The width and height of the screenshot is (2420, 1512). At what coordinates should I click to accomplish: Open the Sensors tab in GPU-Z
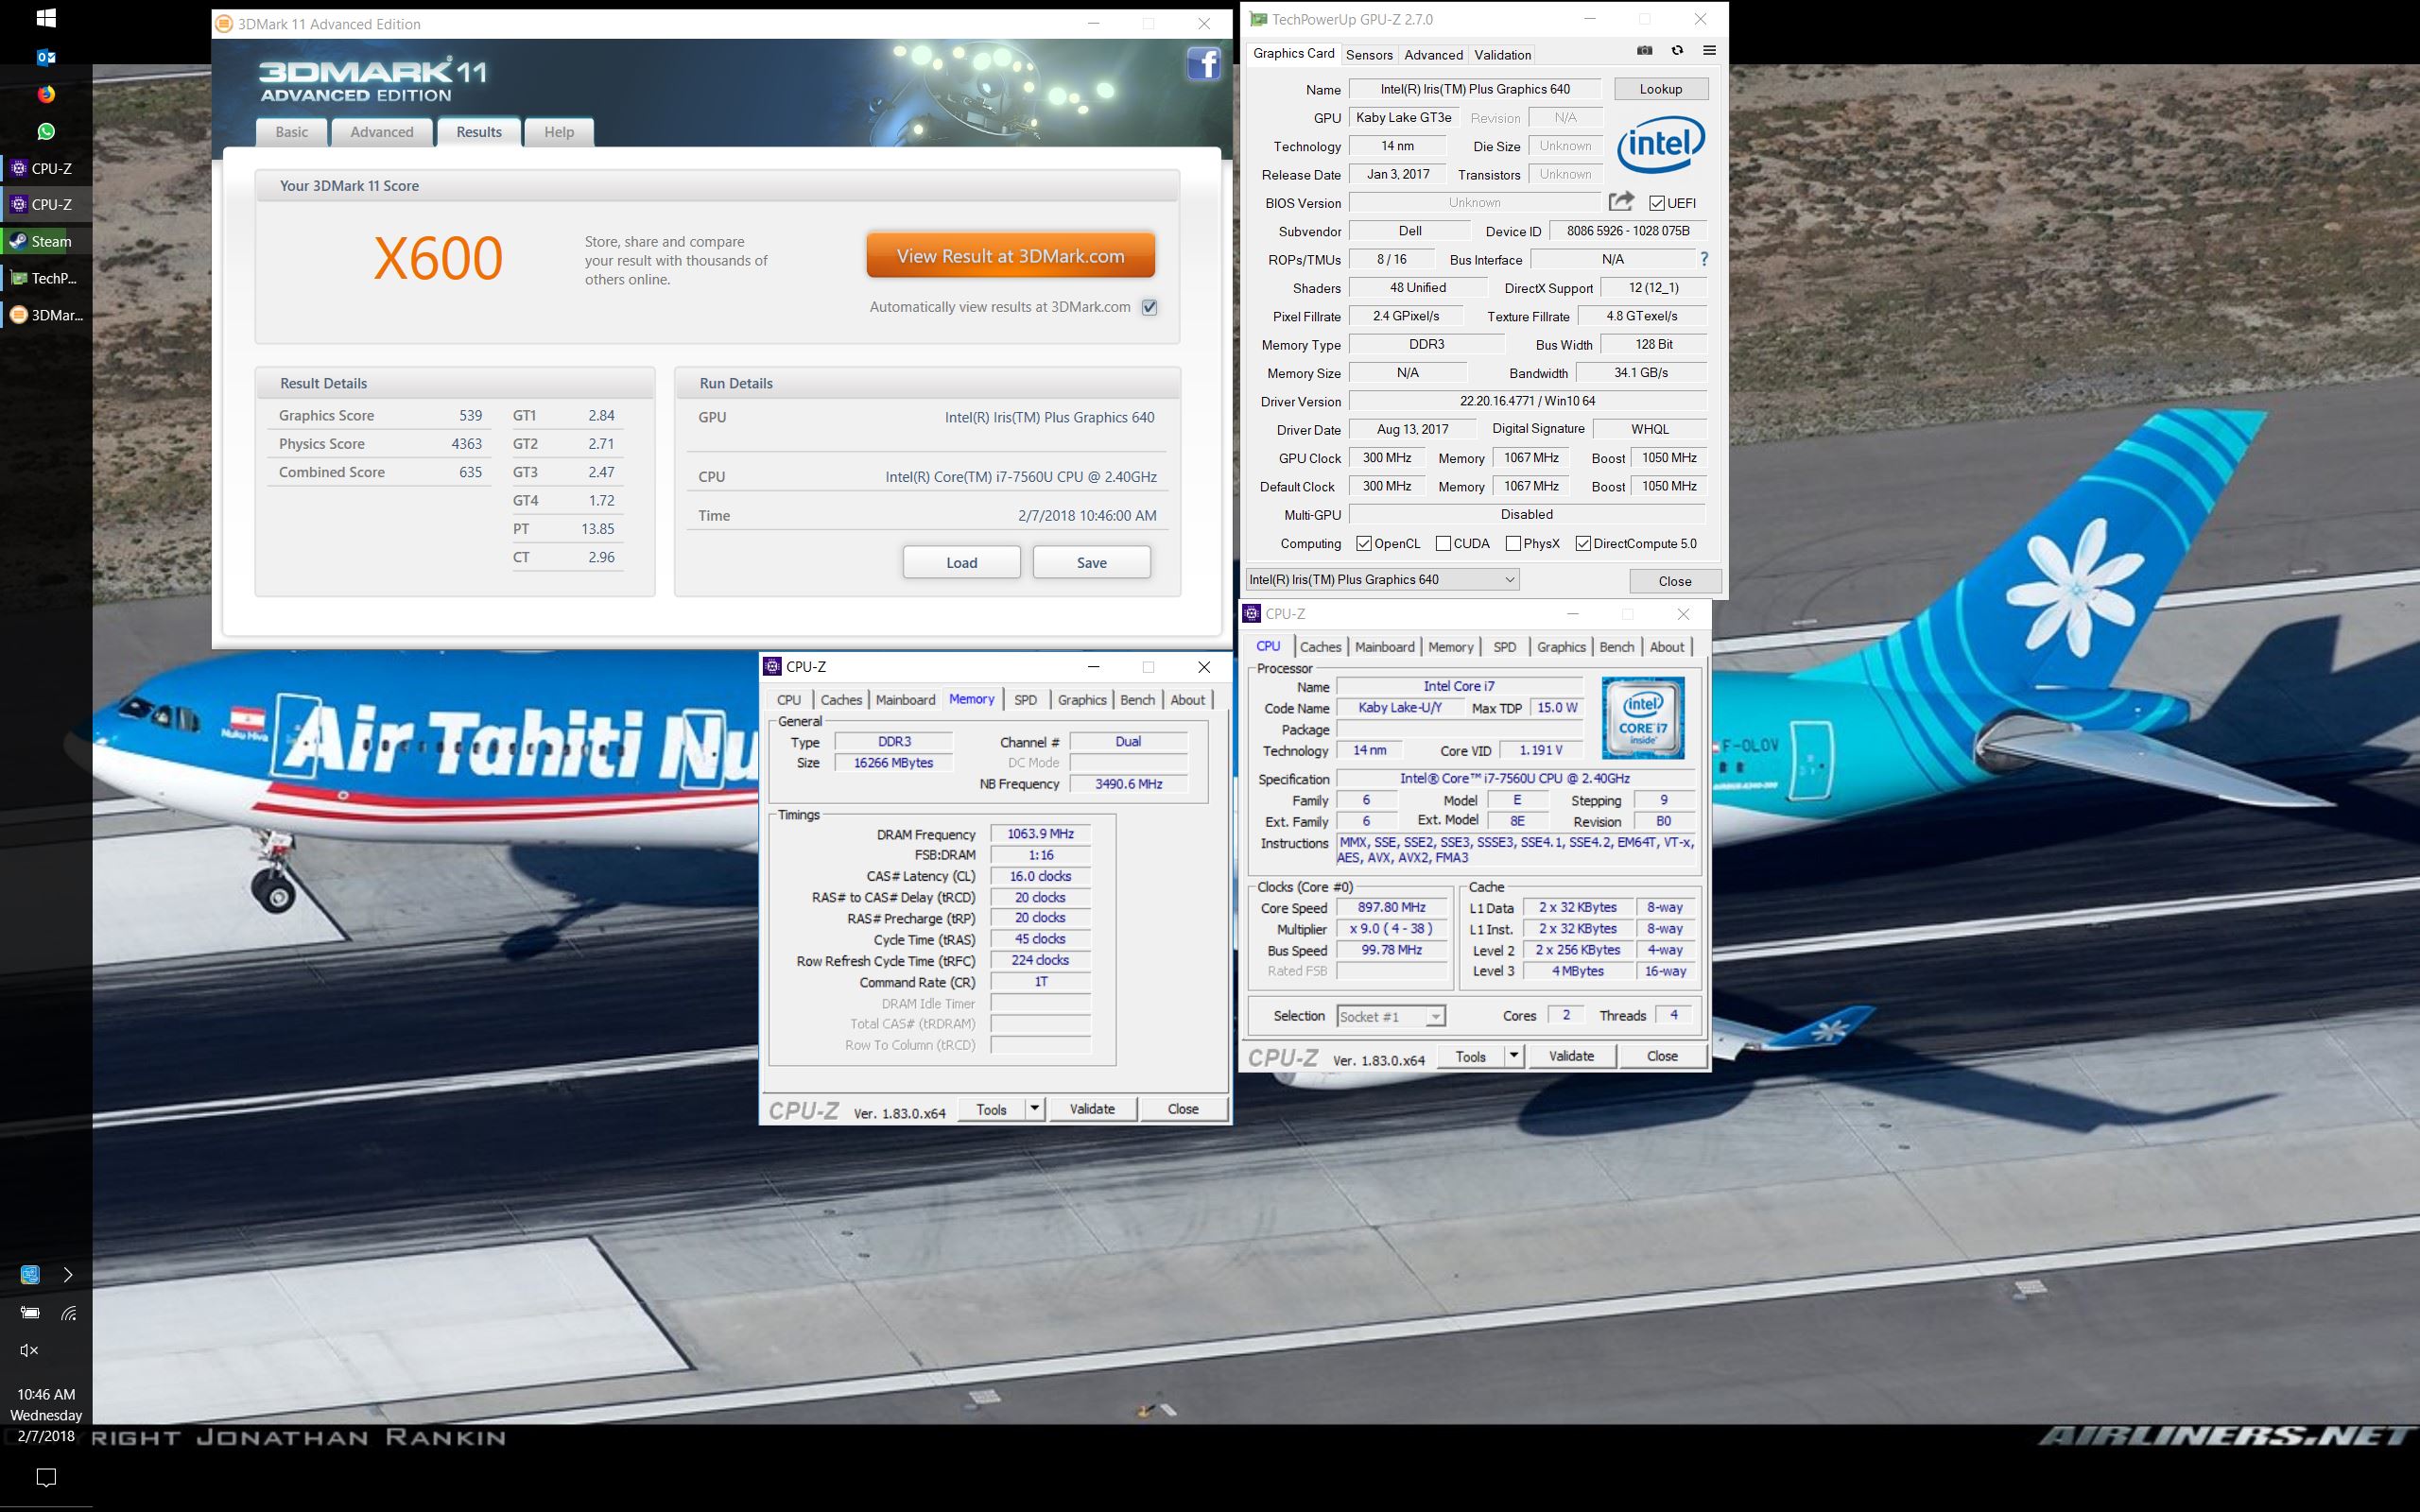click(1368, 55)
